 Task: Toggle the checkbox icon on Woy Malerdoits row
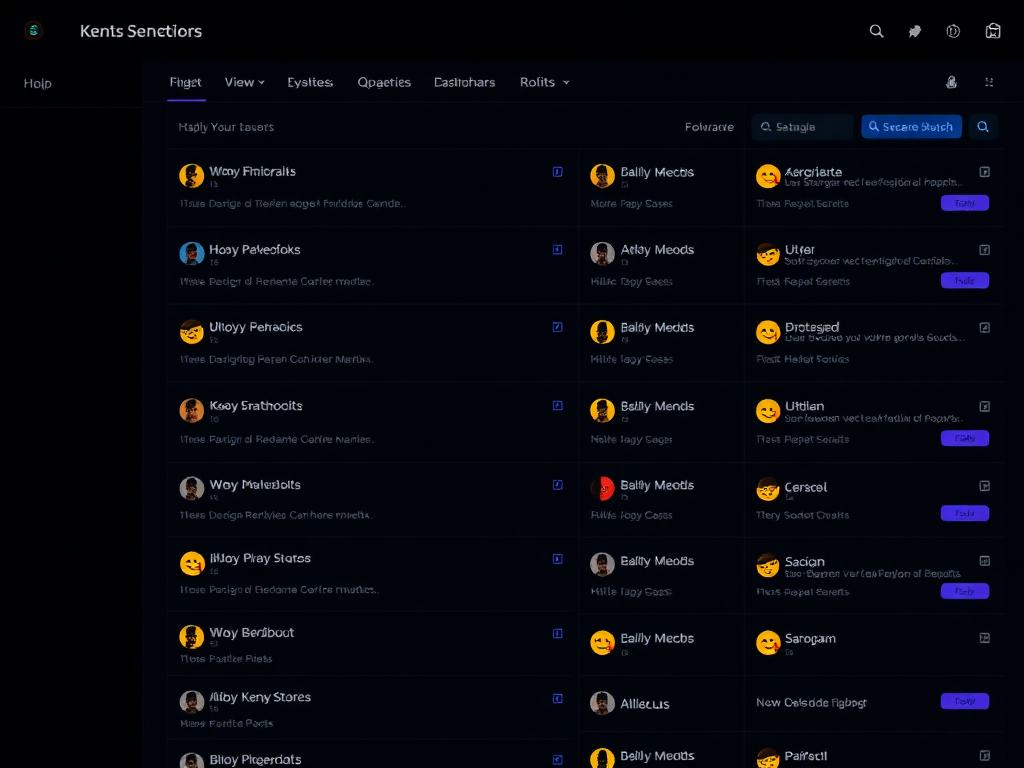pos(558,485)
